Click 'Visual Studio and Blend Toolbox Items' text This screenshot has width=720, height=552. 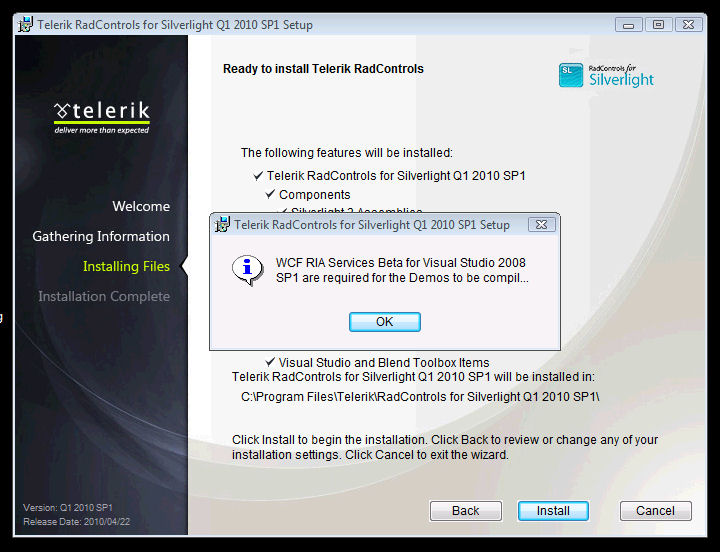384,362
